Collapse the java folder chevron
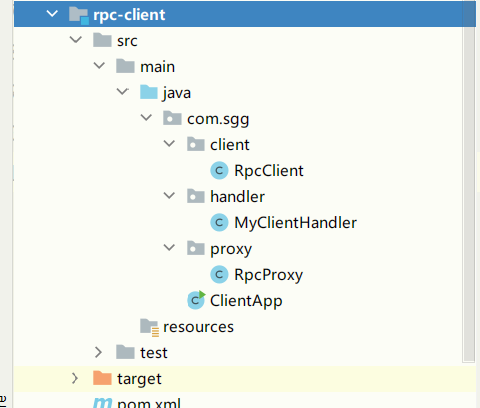Screen dimensions: 480x408 [x=122, y=91]
